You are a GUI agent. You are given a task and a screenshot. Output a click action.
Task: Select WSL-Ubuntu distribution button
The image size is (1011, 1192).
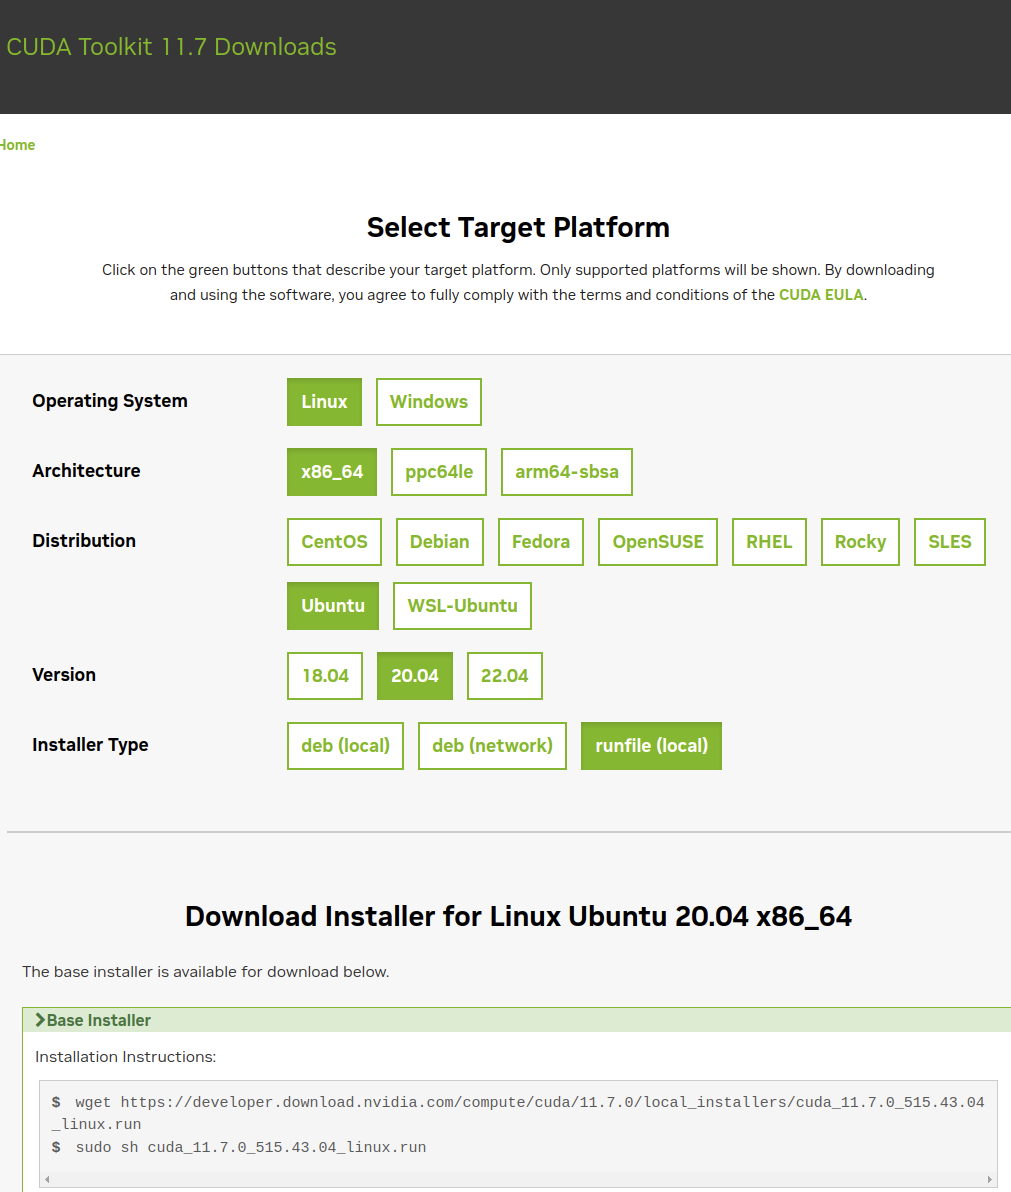click(x=462, y=606)
